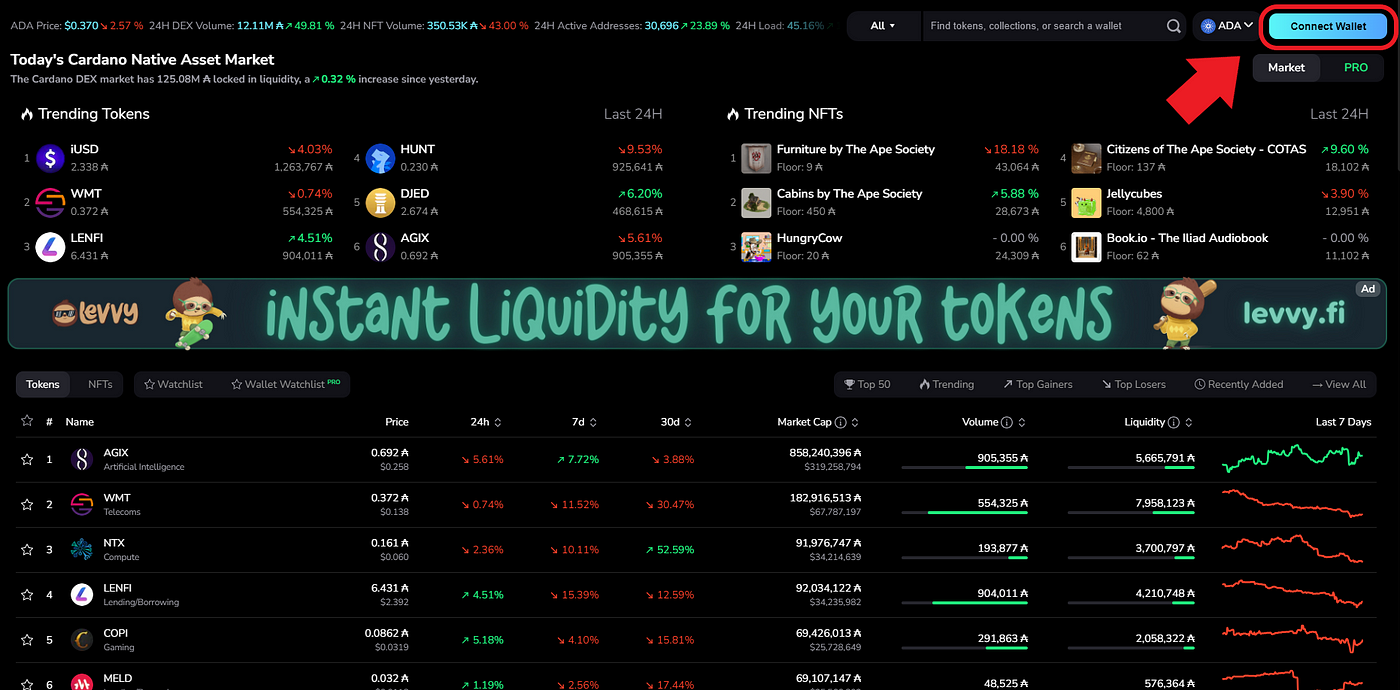The image size is (1400, 690).
Task: Click the HUNT token logo
Action: 381,158
